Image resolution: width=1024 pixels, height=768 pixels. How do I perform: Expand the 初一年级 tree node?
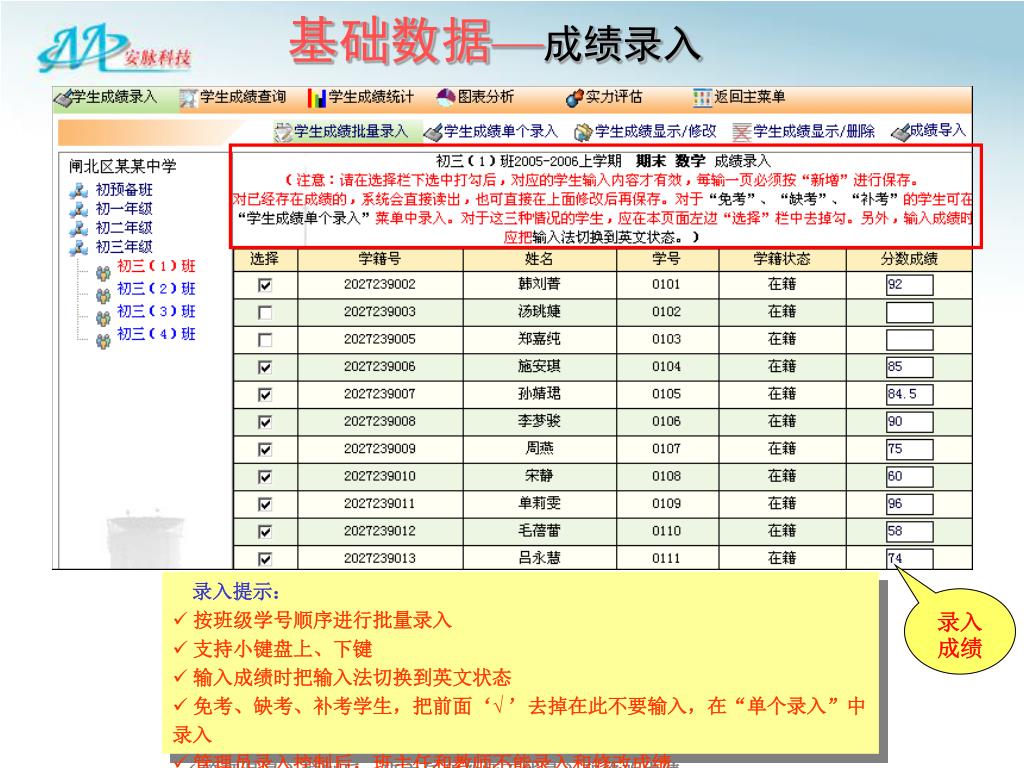[x=123, y=208]
